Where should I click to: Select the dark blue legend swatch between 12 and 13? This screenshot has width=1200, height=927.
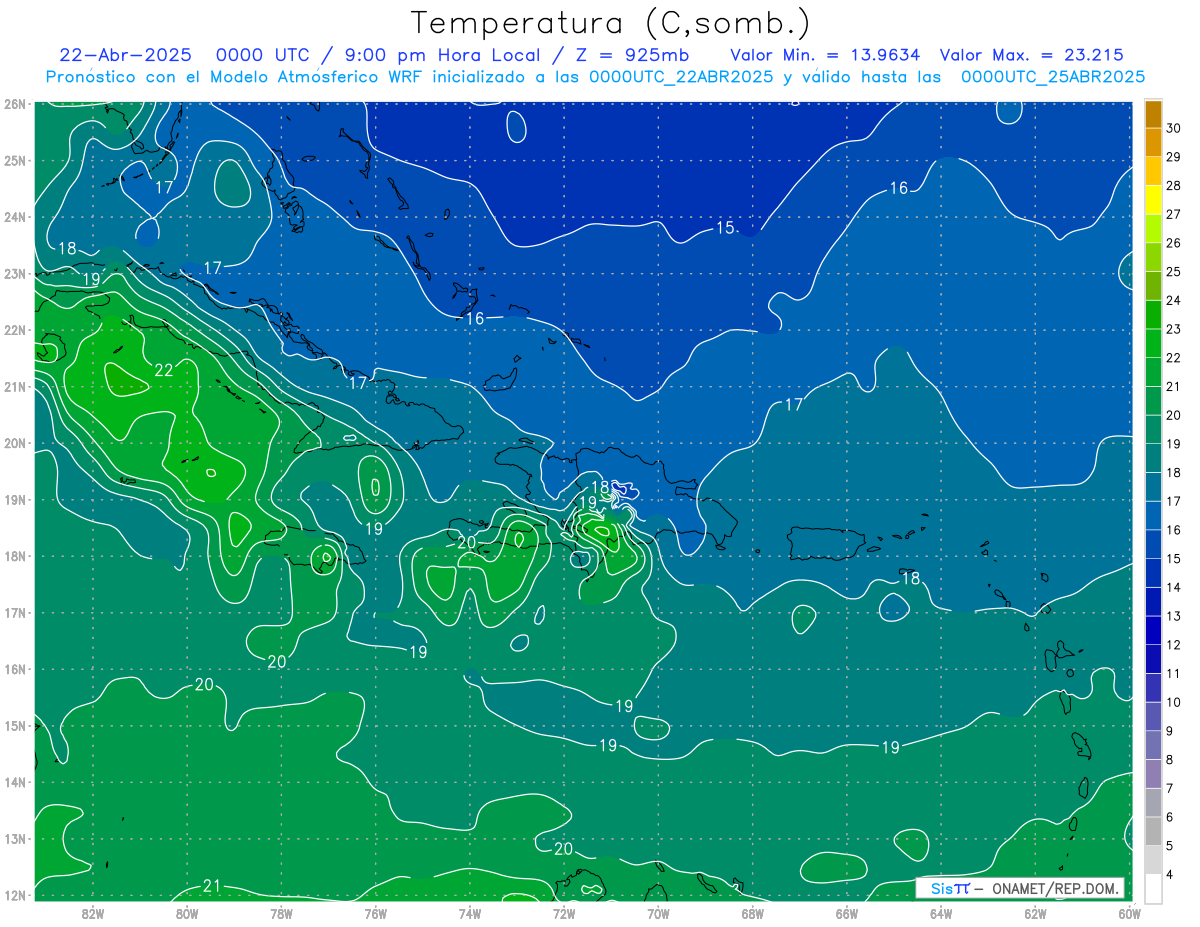[x=1153, y=630]
